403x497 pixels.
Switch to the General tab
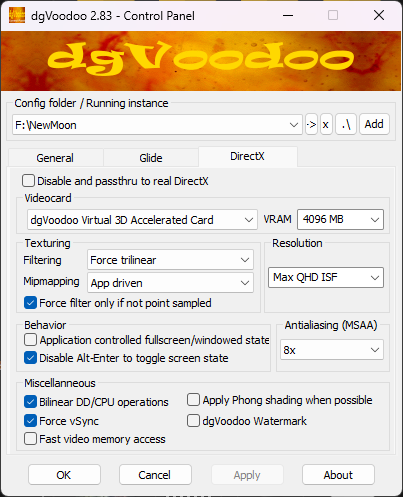(x=55, y=158)
